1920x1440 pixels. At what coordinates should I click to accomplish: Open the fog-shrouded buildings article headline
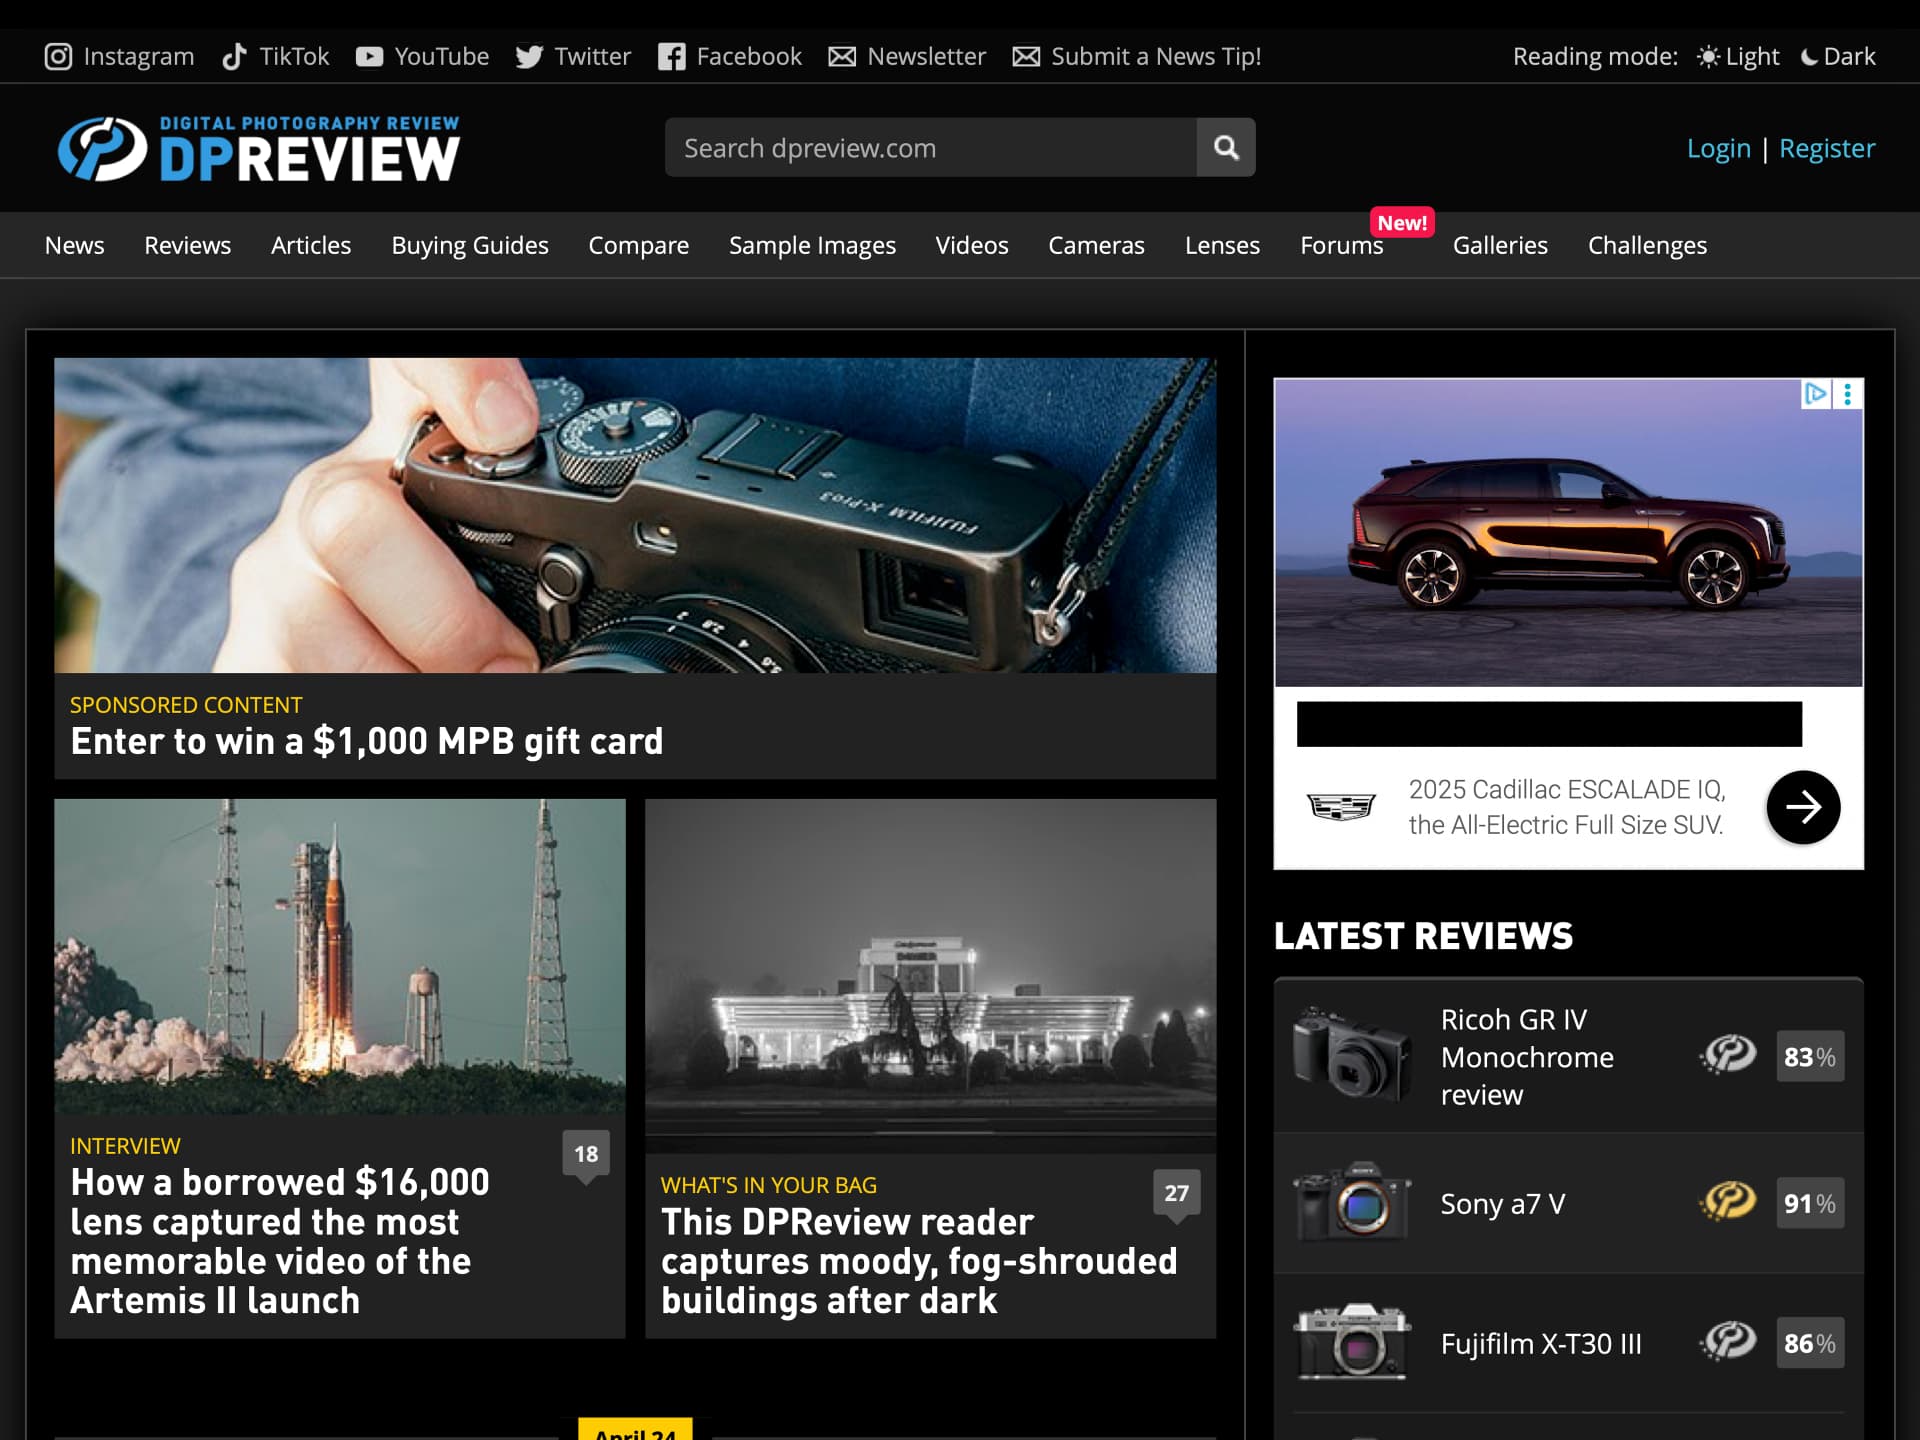coord(919,1261)
